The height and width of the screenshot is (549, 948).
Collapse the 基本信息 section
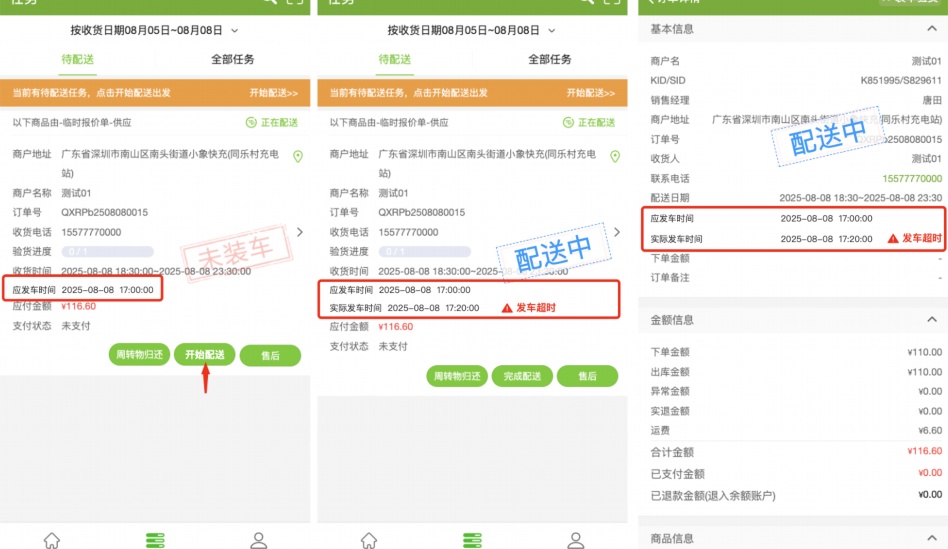(x=927, y=29)
